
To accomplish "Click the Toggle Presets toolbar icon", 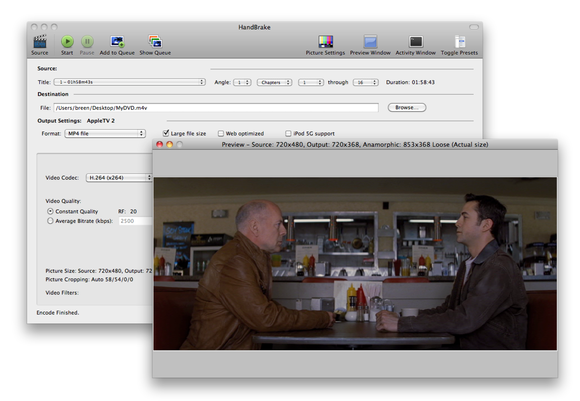I will (x=459, y=41).
